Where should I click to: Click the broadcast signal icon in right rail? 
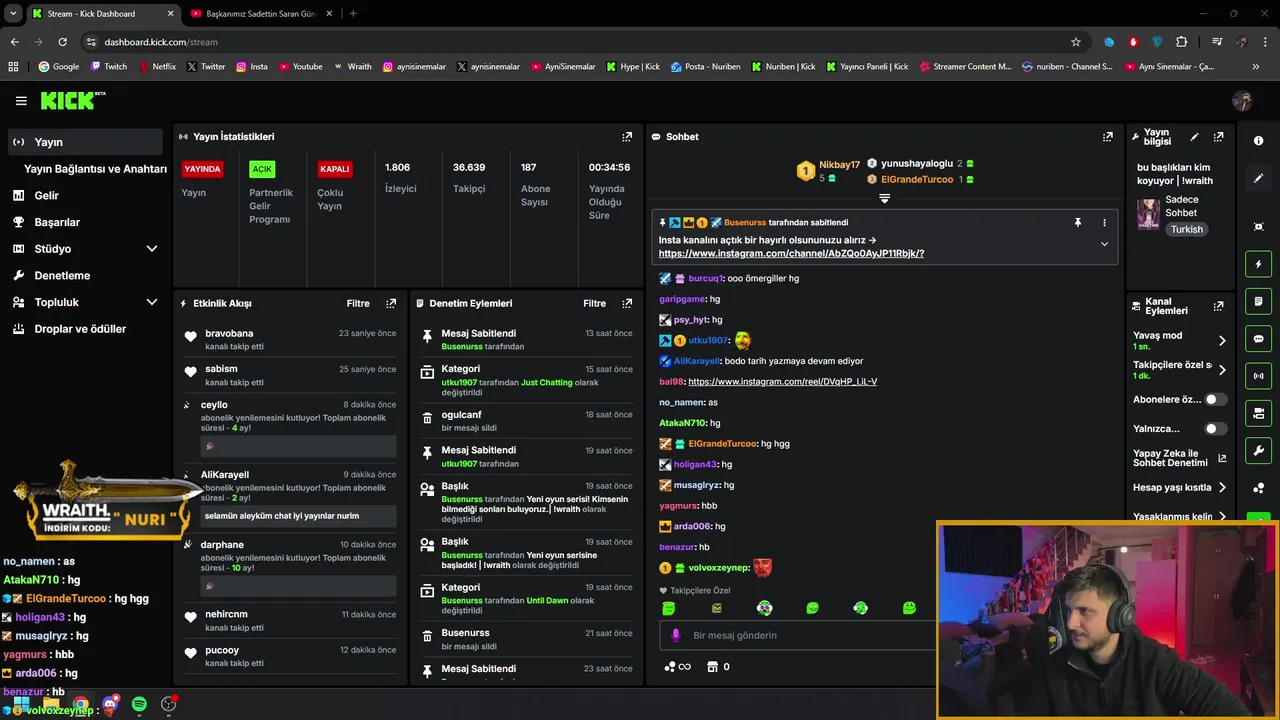1258,376
